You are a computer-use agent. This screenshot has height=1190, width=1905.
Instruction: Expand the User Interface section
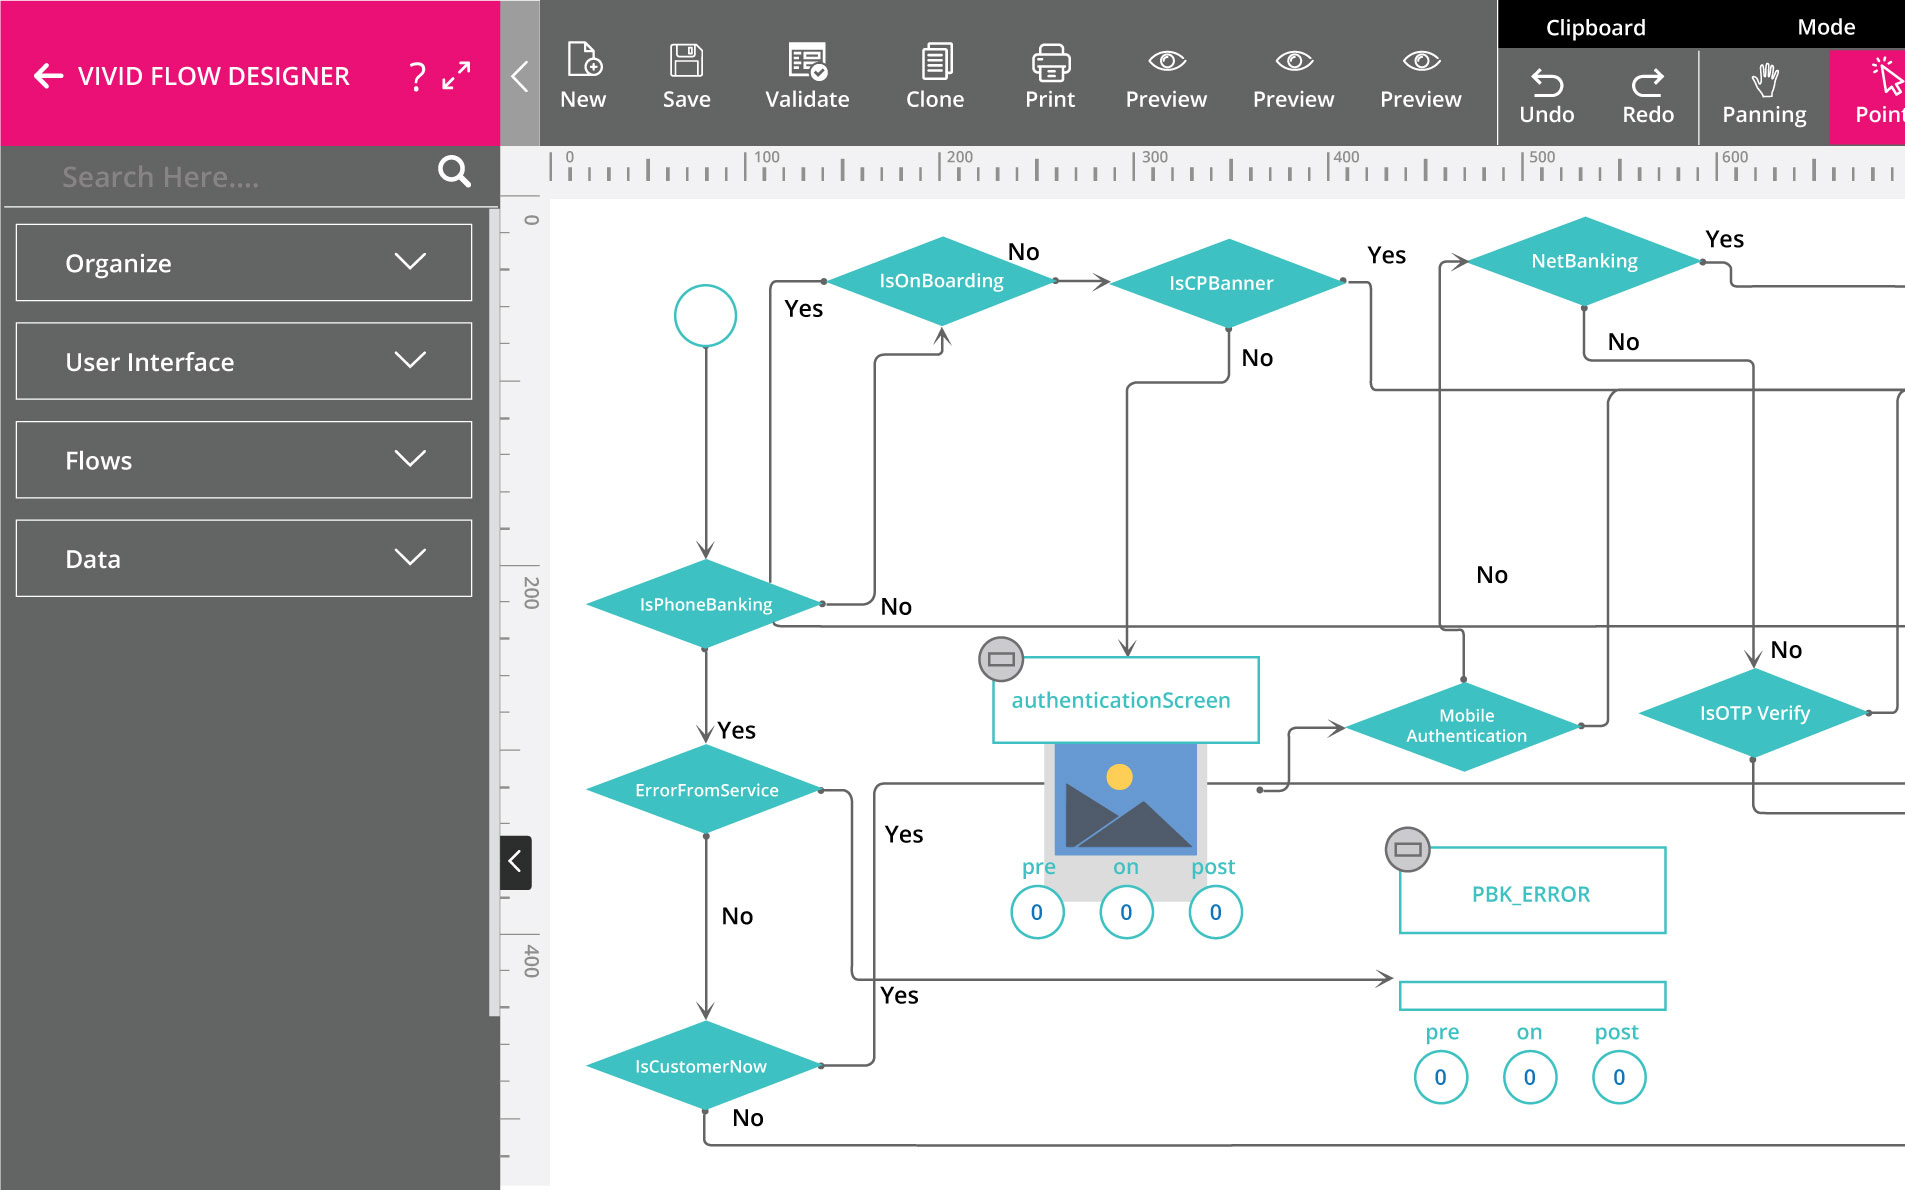coord(244,361)
